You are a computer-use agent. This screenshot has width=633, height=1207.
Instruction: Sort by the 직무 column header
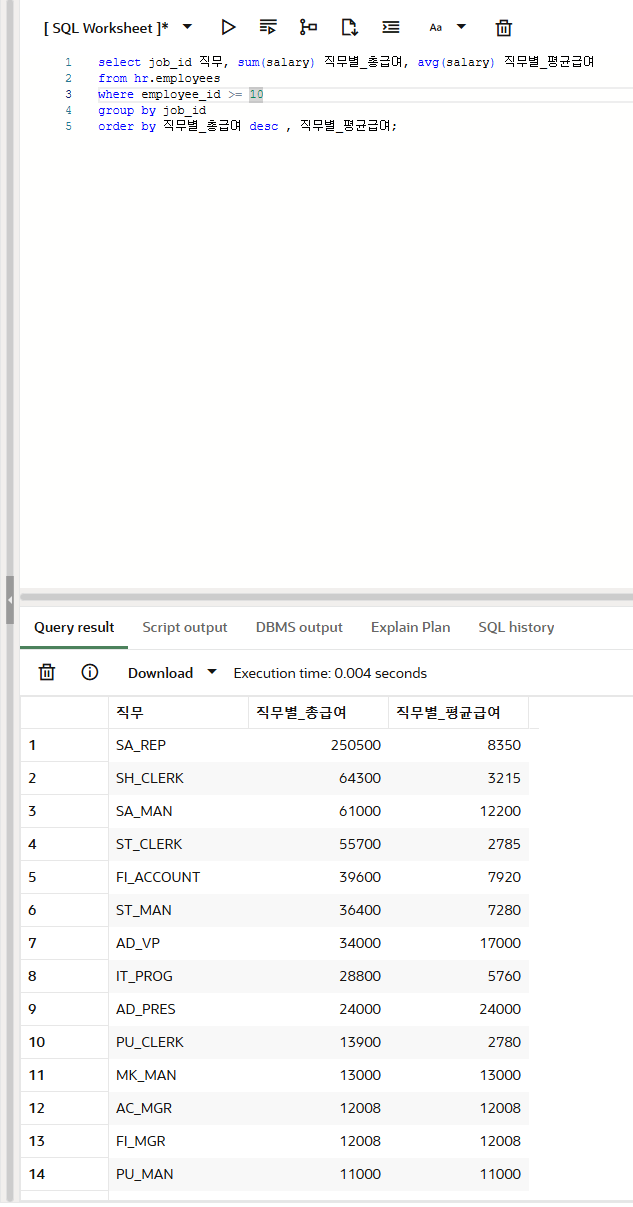178,712
